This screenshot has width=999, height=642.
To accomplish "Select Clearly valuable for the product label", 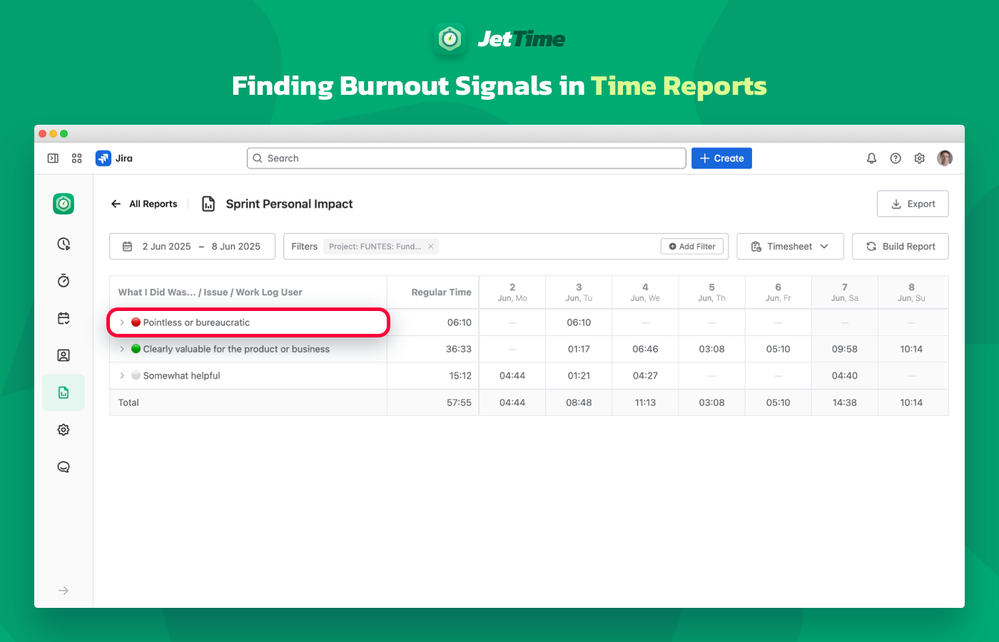I will [x=236, y=349].
